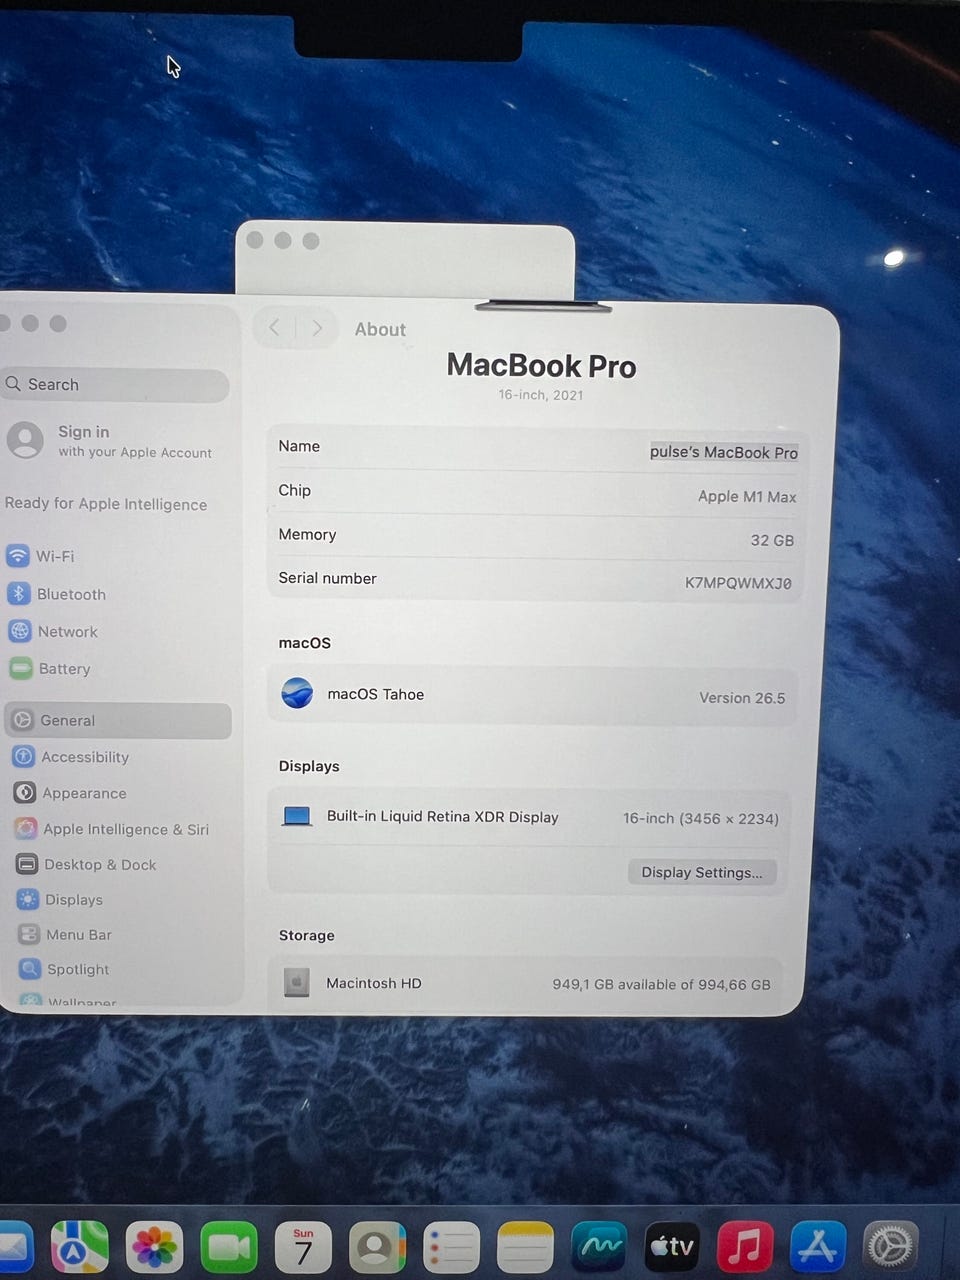Launch Music from the Dock

pyautogui.click(x=745, y=1247)
